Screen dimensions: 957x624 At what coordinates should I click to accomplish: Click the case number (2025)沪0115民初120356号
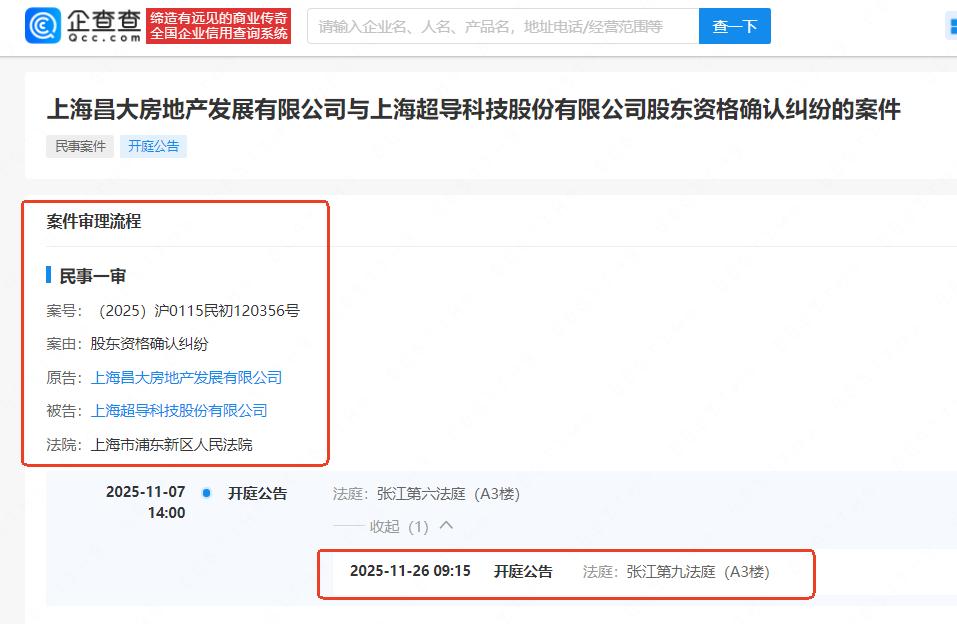(198, 311)
